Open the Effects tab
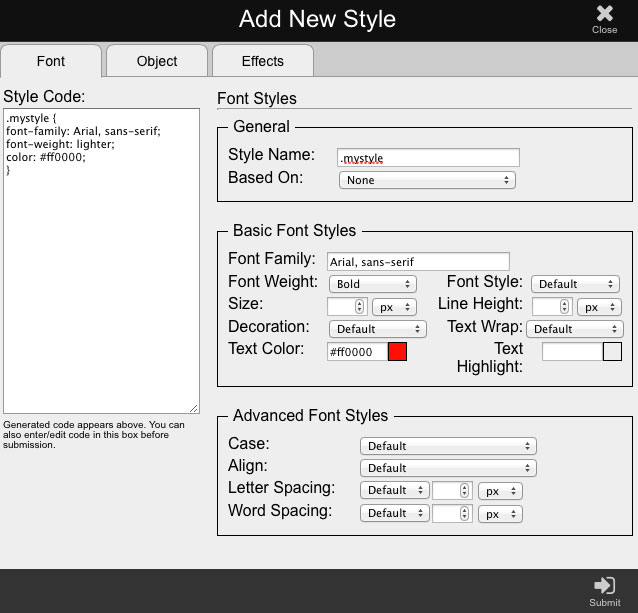The width and height of the screenshot is (638, 613). 263,61
